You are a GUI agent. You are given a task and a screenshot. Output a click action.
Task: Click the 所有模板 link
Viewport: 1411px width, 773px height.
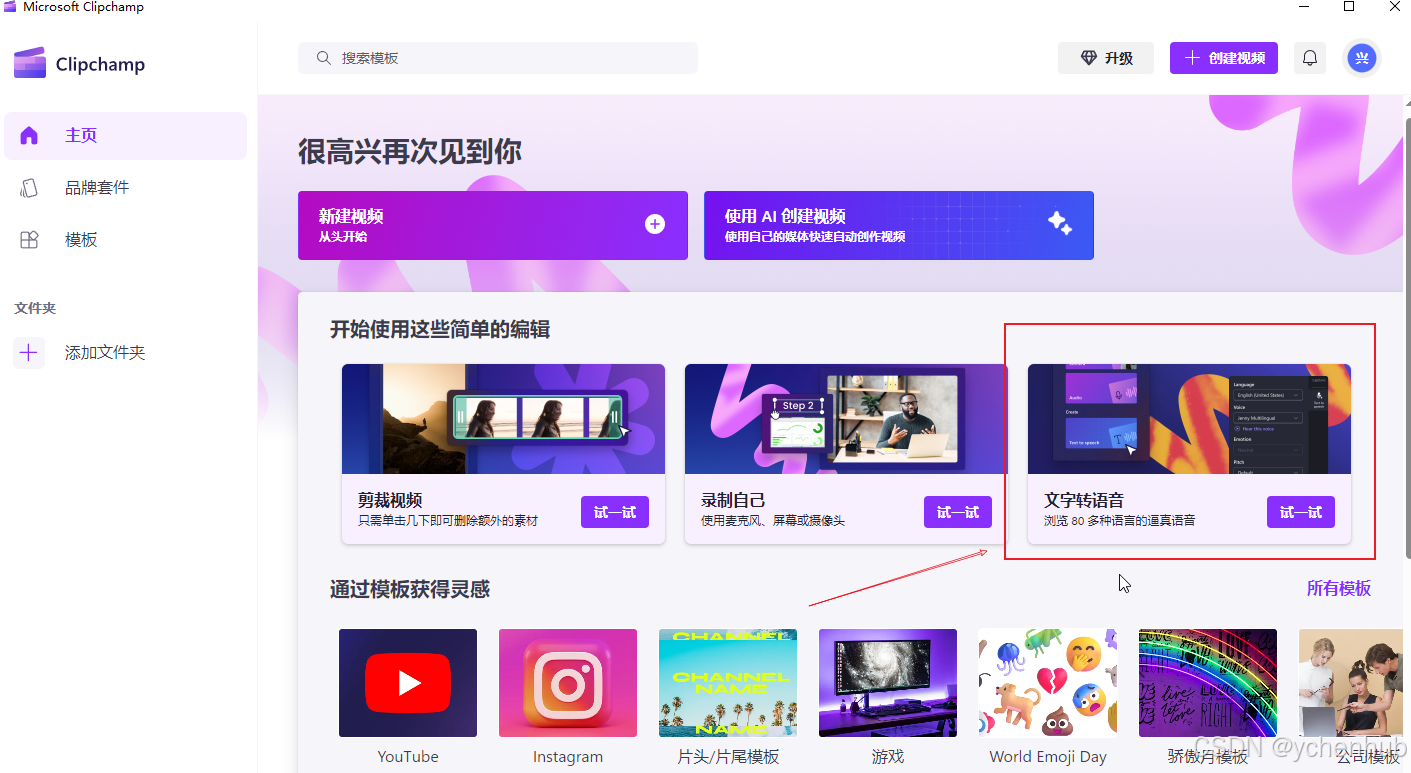(1339, 589)
